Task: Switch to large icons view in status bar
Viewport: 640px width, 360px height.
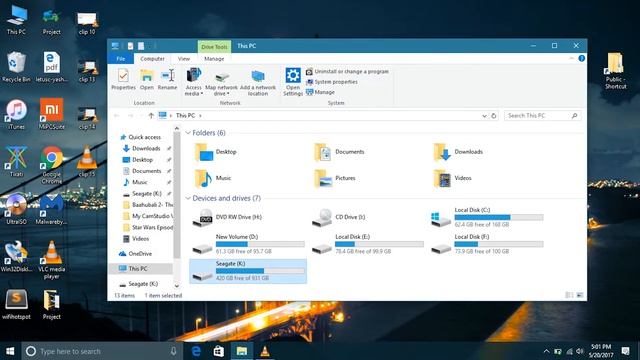Action: coord(580,295)
